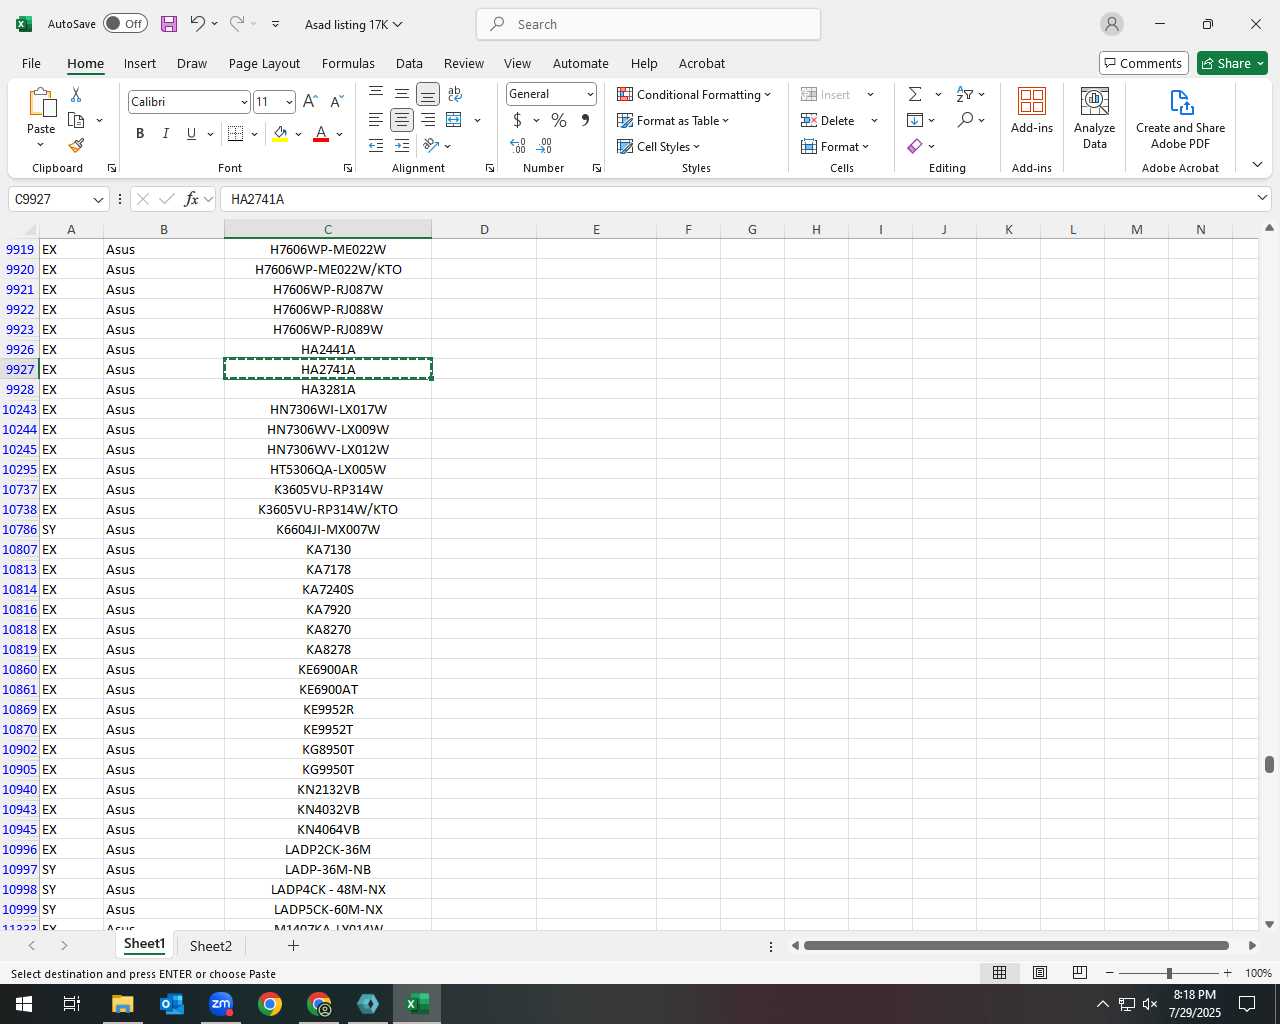Image resolution: width=1280 pixels, height=1024 pixels.
Task: Switch to the Formulas tab
Action: click(348, 63)
